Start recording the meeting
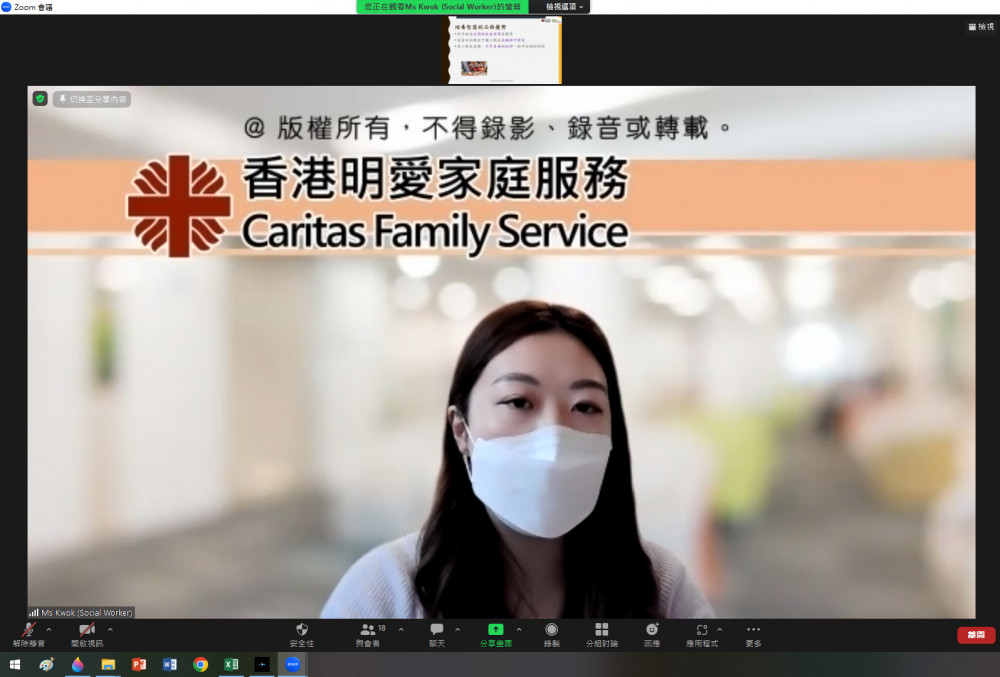Screen dimensions: 1000x677 coord(552,635)
